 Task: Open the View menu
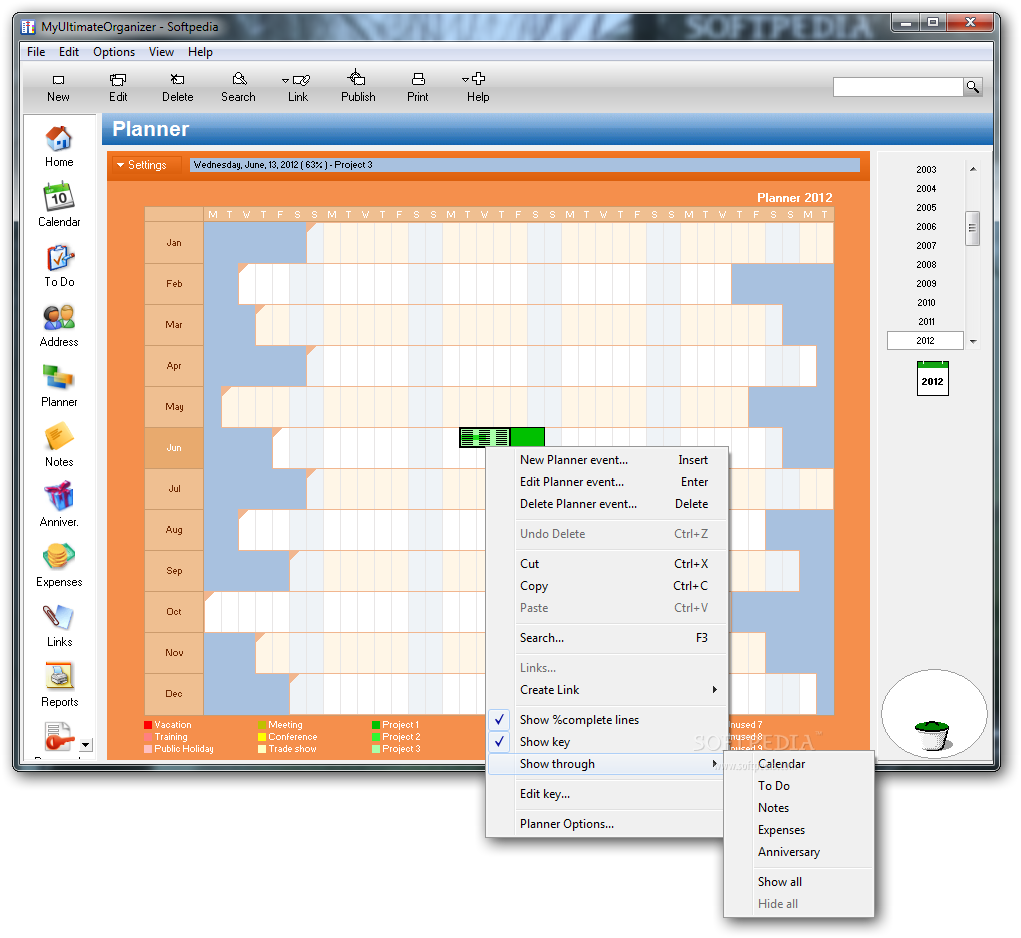tap(161, 52)
